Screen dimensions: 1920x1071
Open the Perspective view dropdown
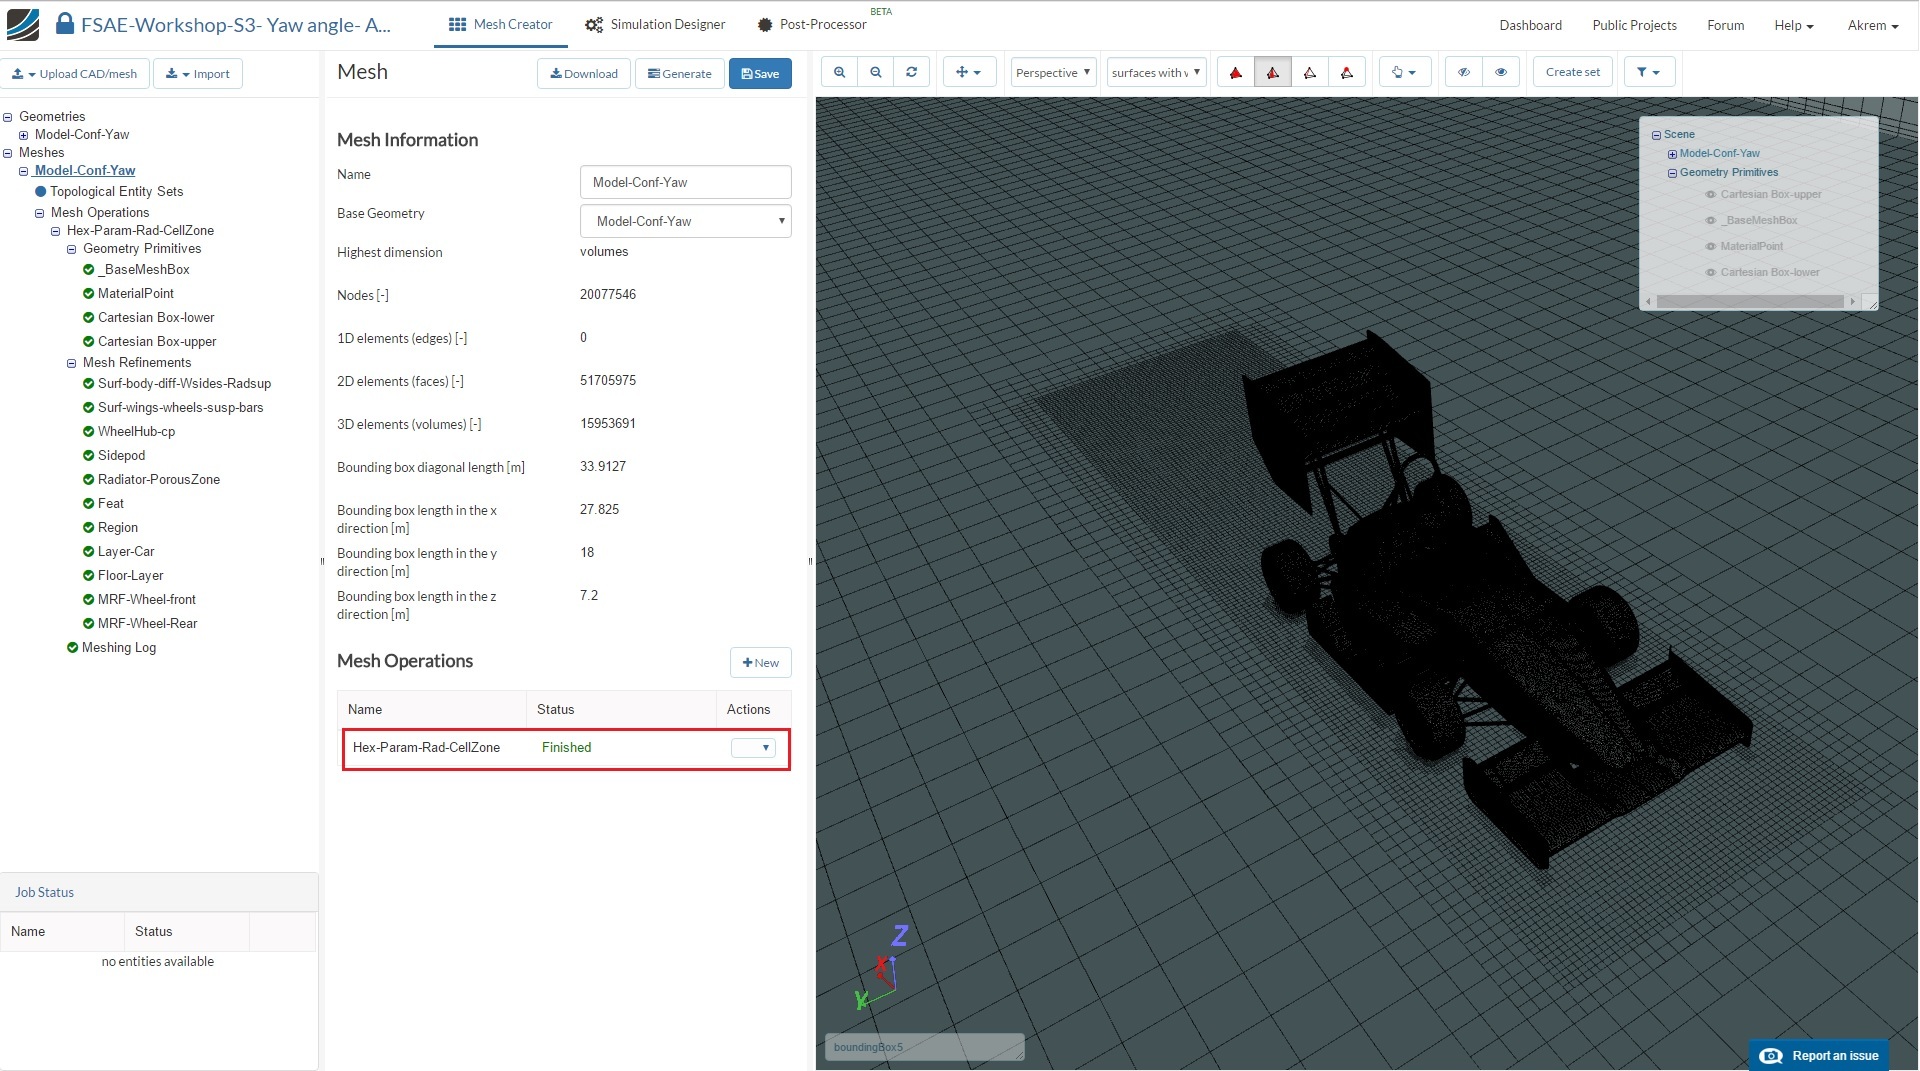pyautogui.click(x=1052, y=72)
